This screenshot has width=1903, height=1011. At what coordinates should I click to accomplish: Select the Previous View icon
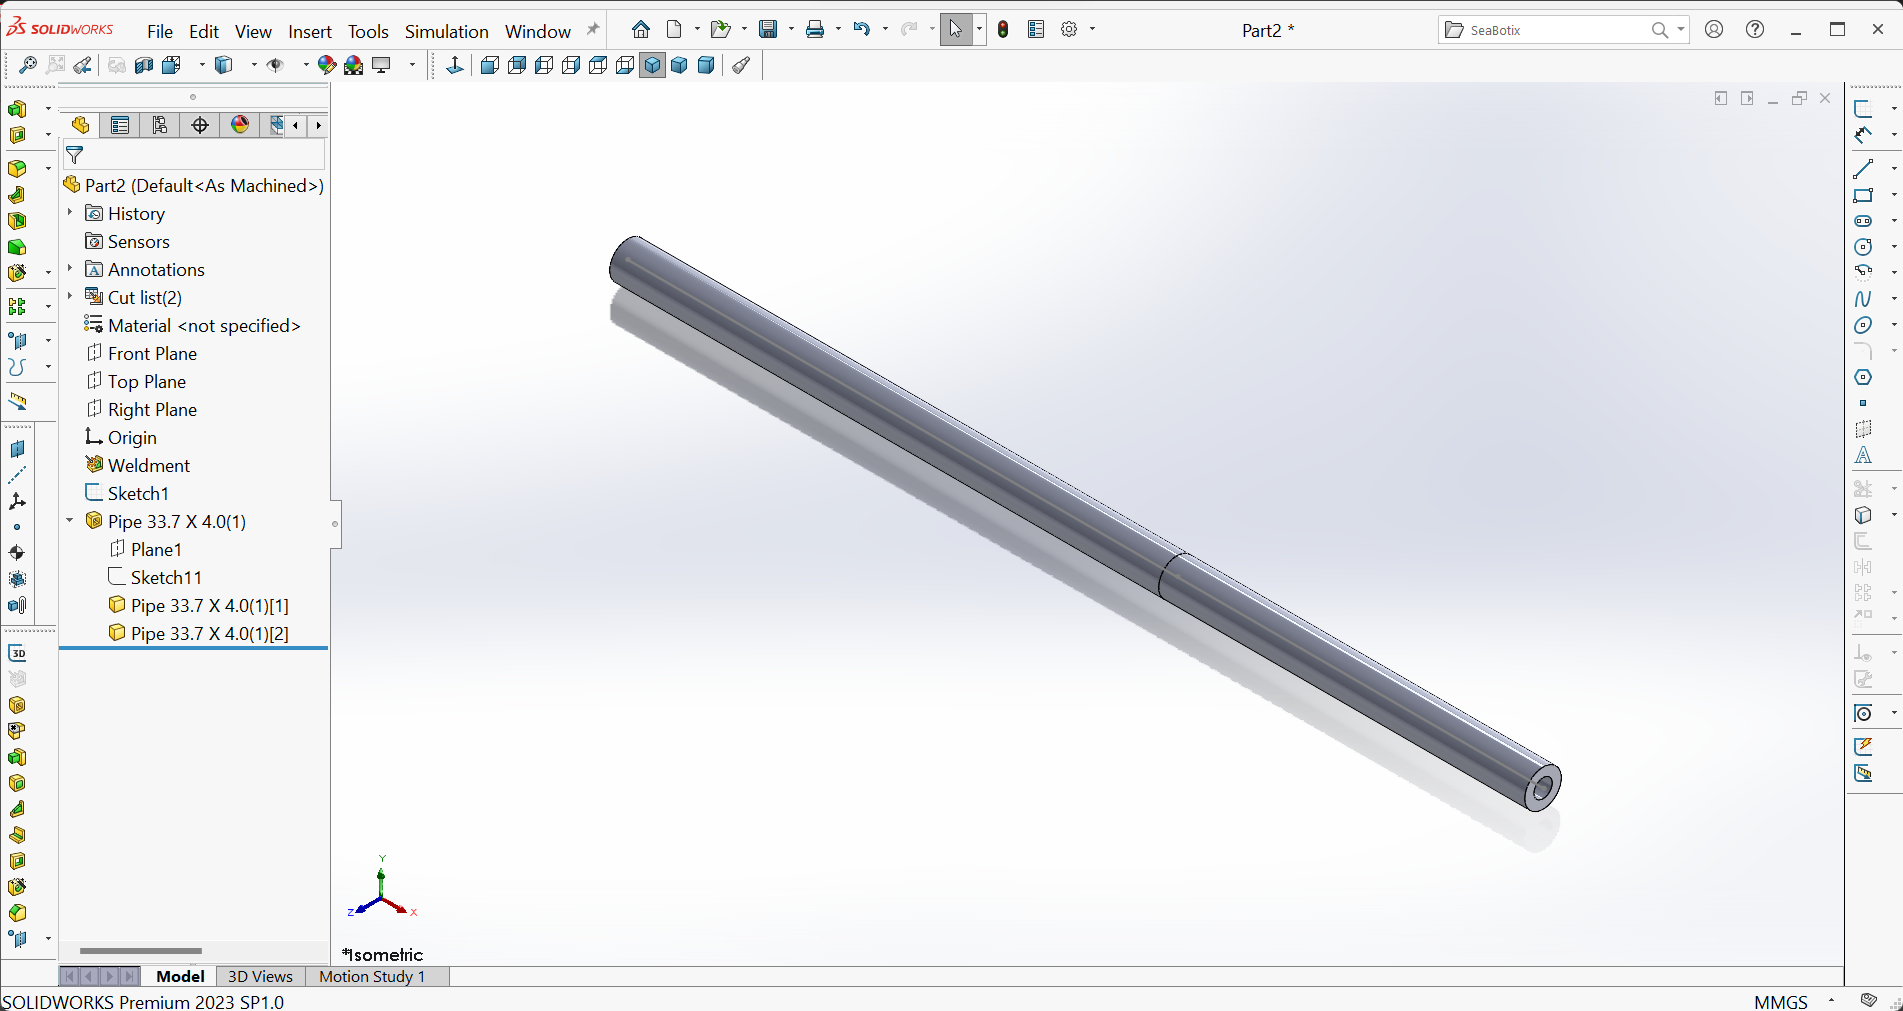[83, 65]
